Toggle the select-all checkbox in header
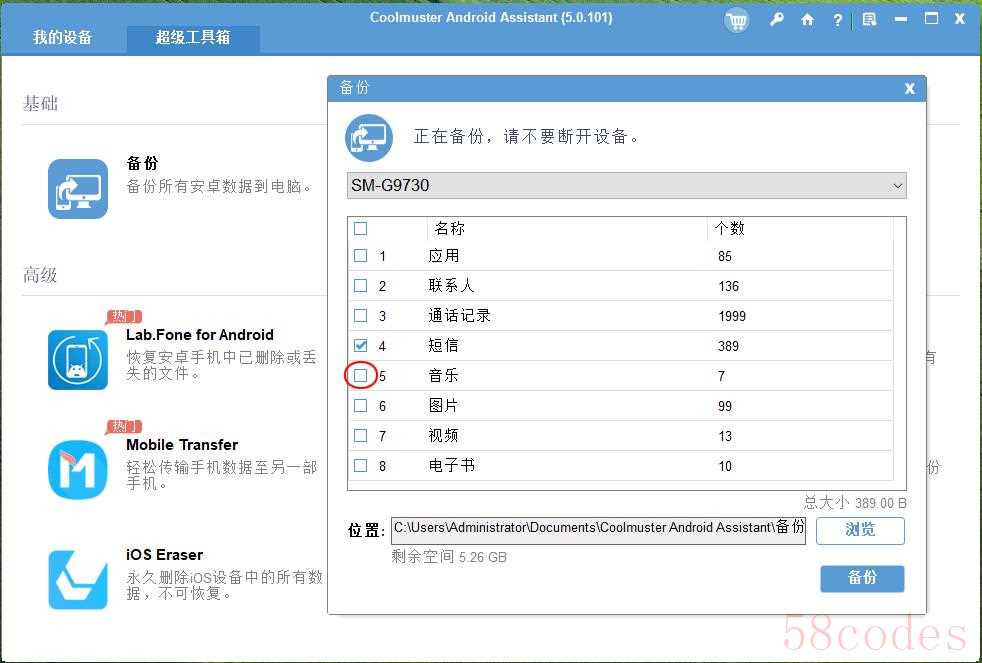 [x=361, y=229]
